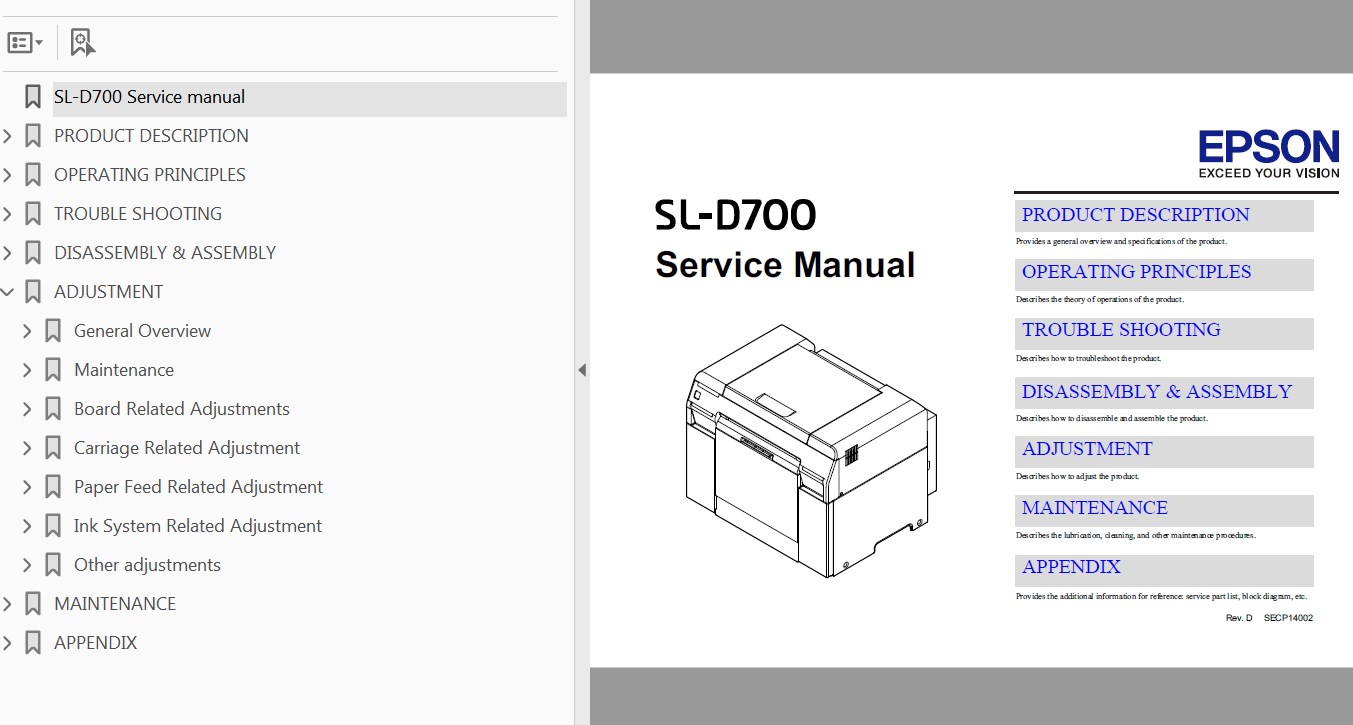
Task: Click bookmark icon beside General Overview
Action: 53,331
